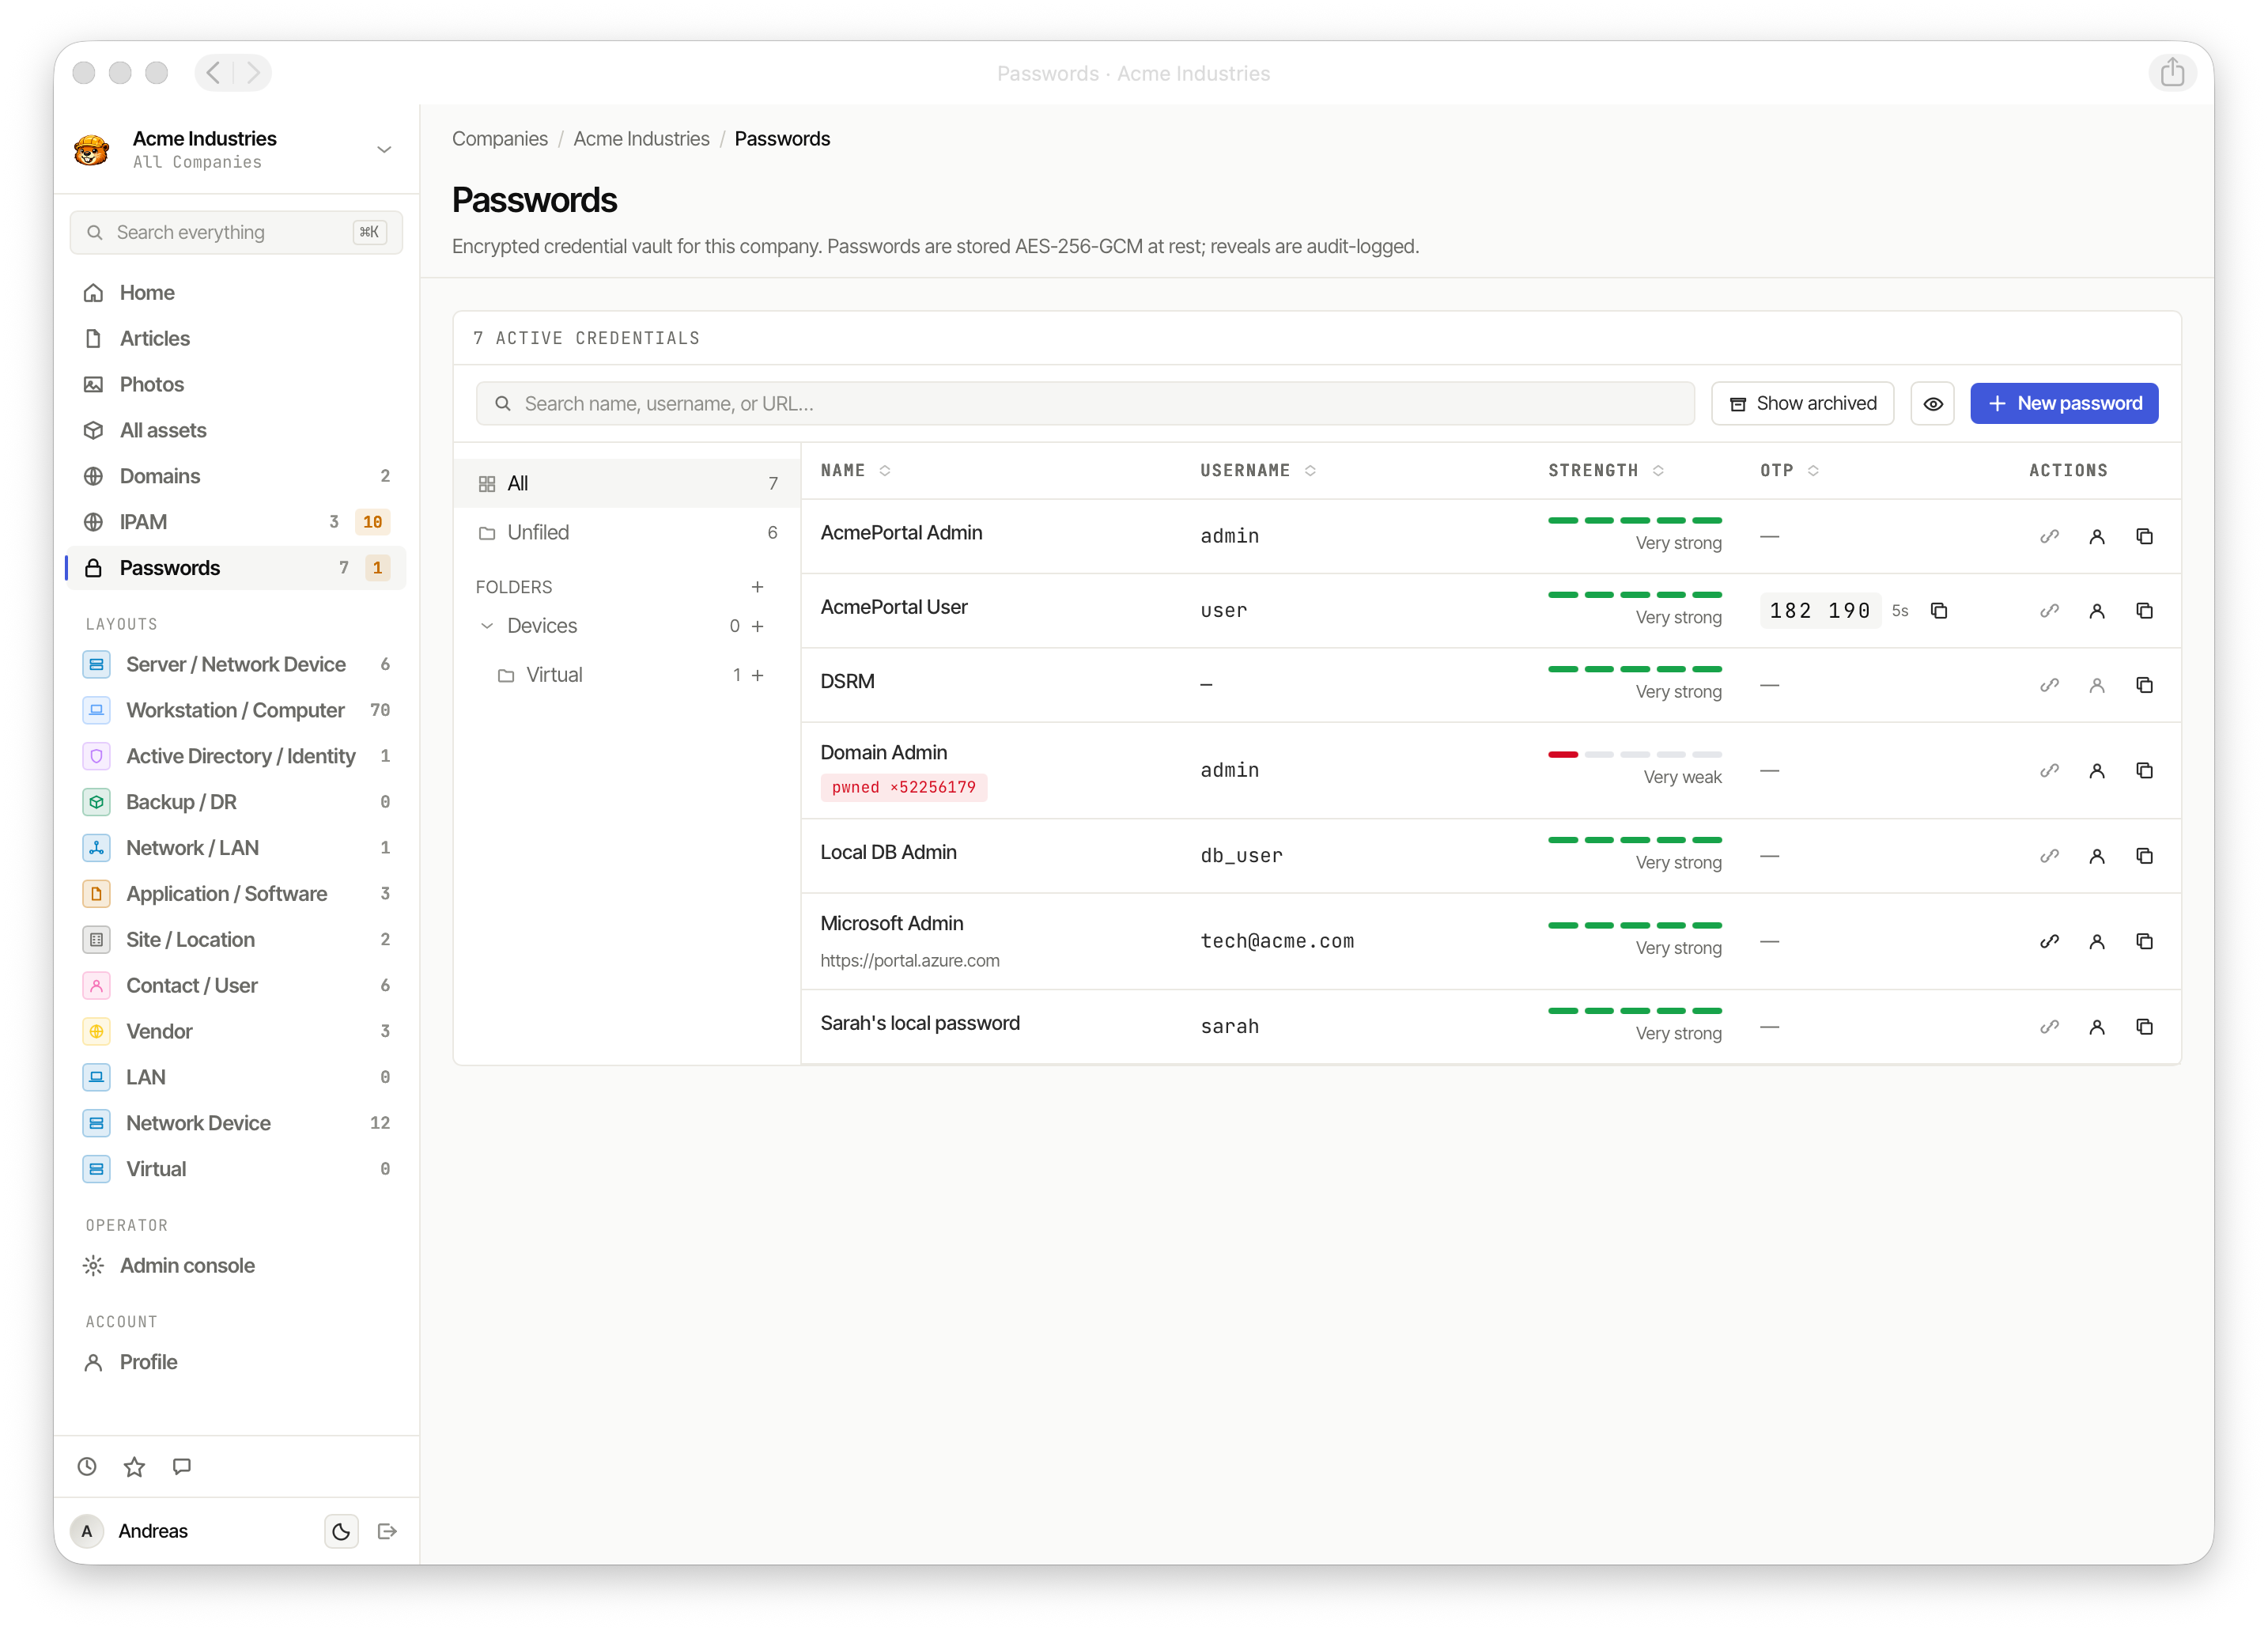Copy the Local DB Admin password
The image size is (2268, 1631).
(x=2144, y=856)
